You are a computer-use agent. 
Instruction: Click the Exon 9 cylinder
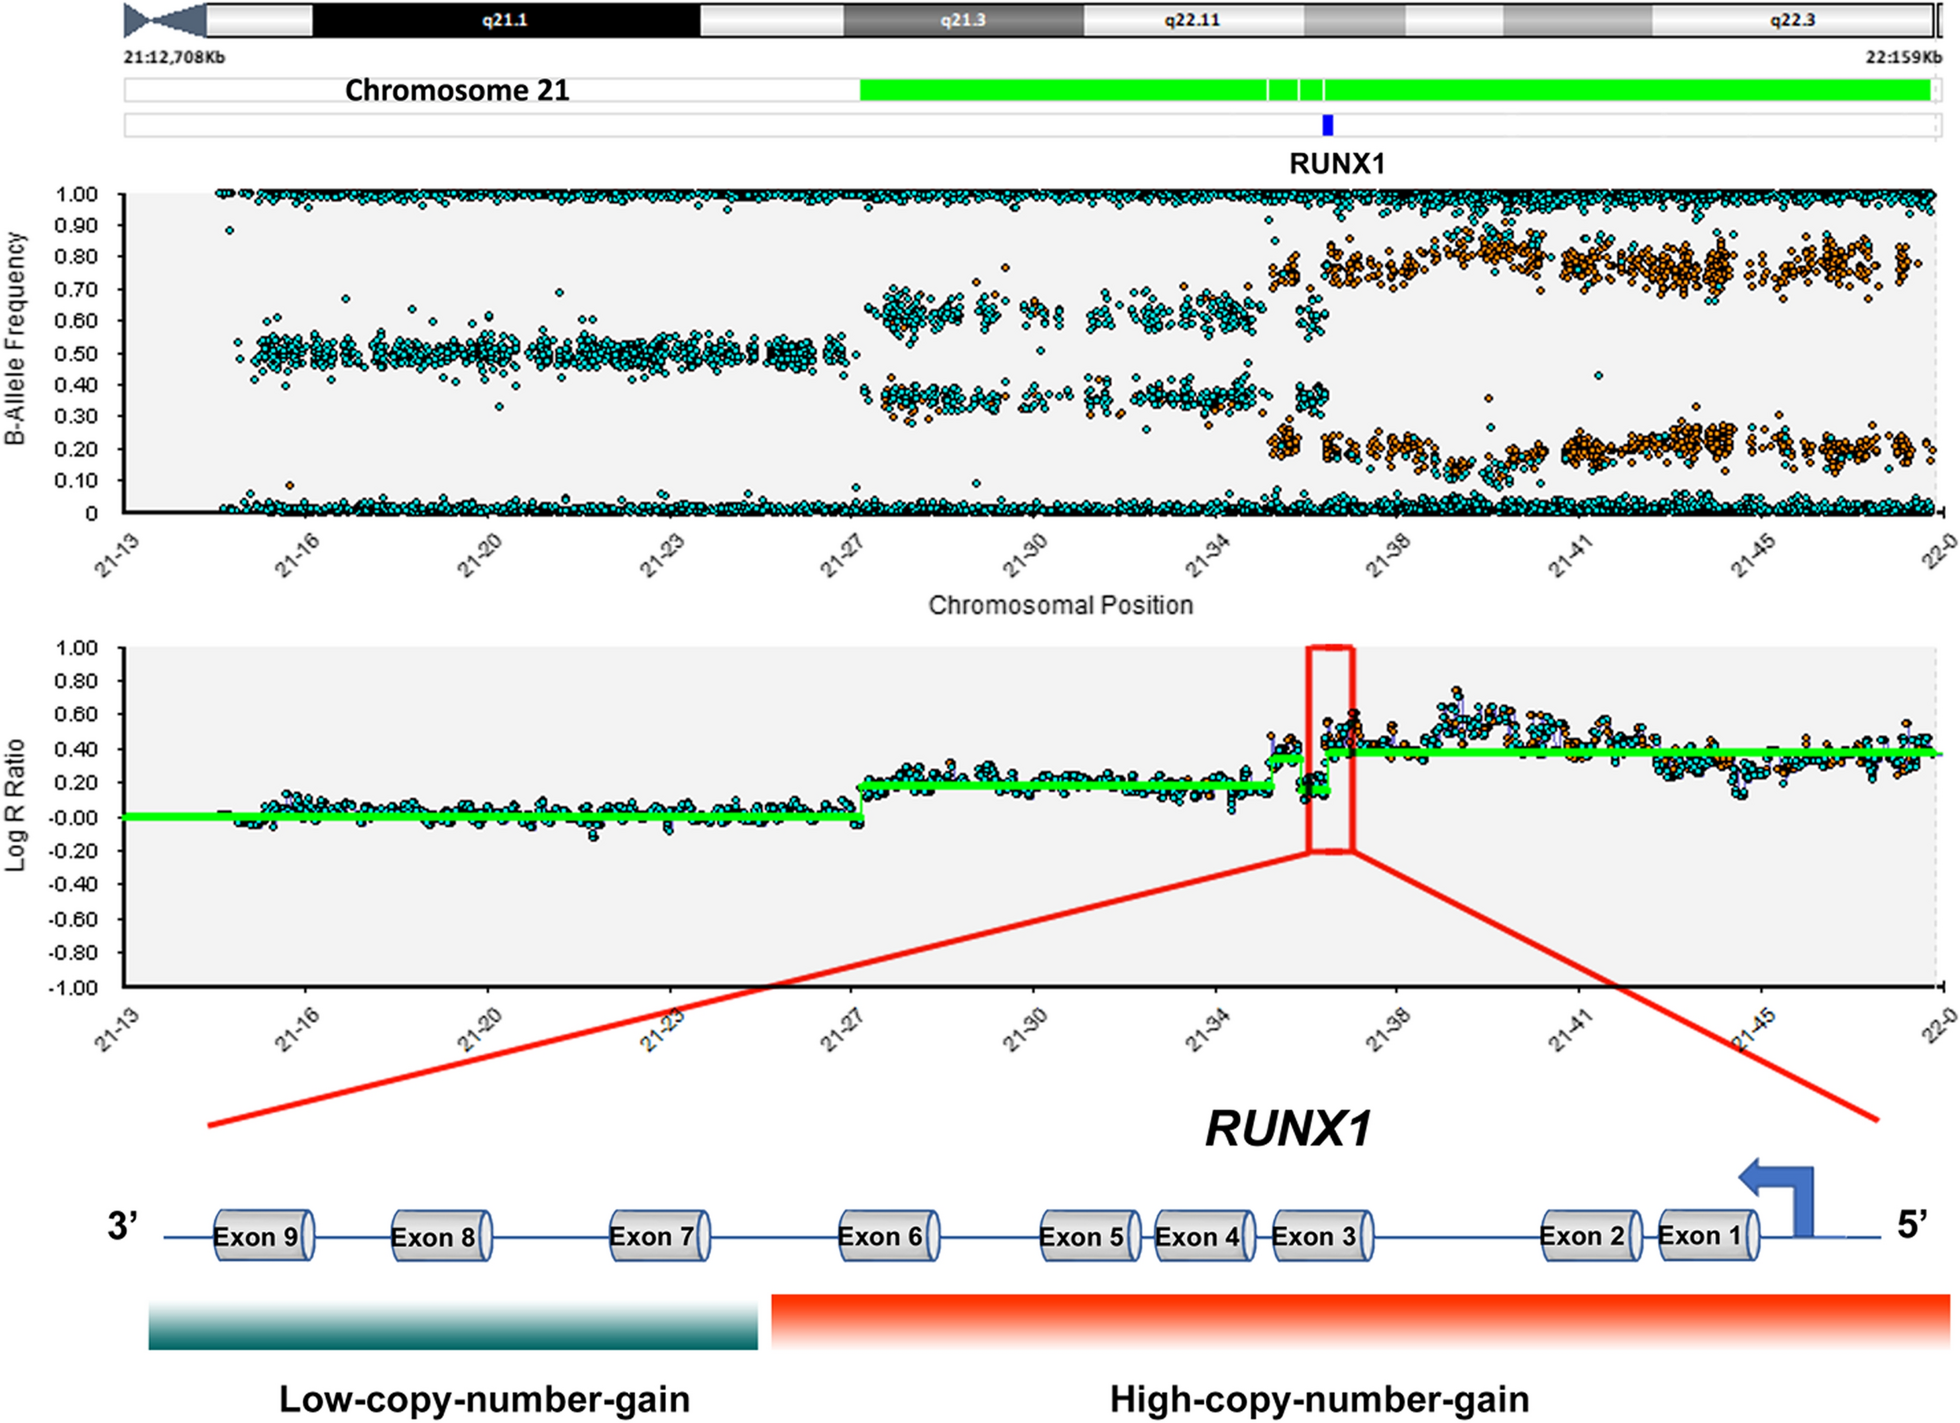pos(264,1236)
